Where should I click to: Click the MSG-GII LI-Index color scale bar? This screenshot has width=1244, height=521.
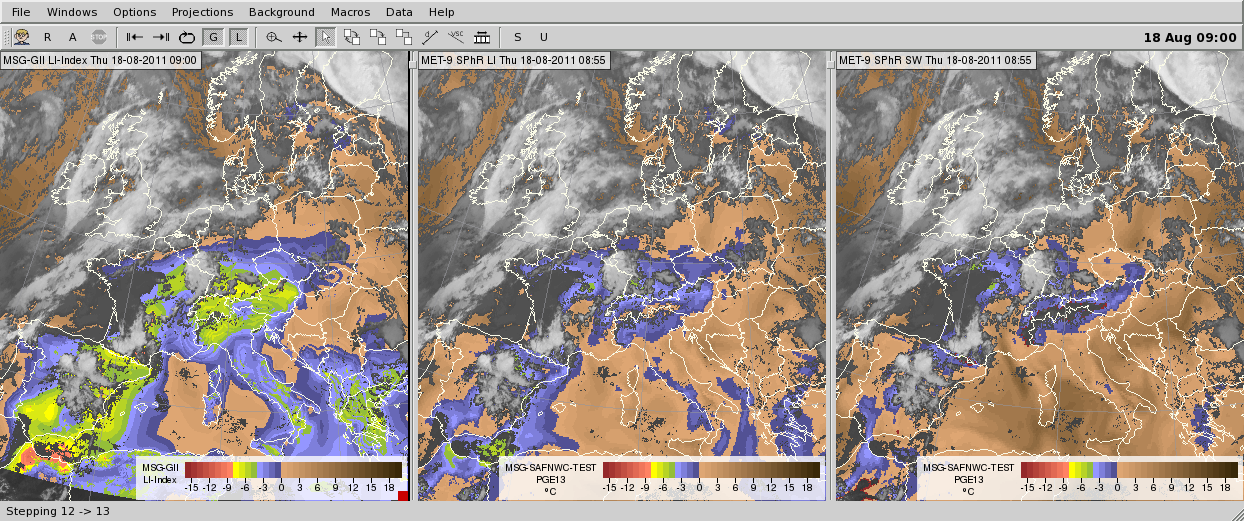[x=282, y=469]
